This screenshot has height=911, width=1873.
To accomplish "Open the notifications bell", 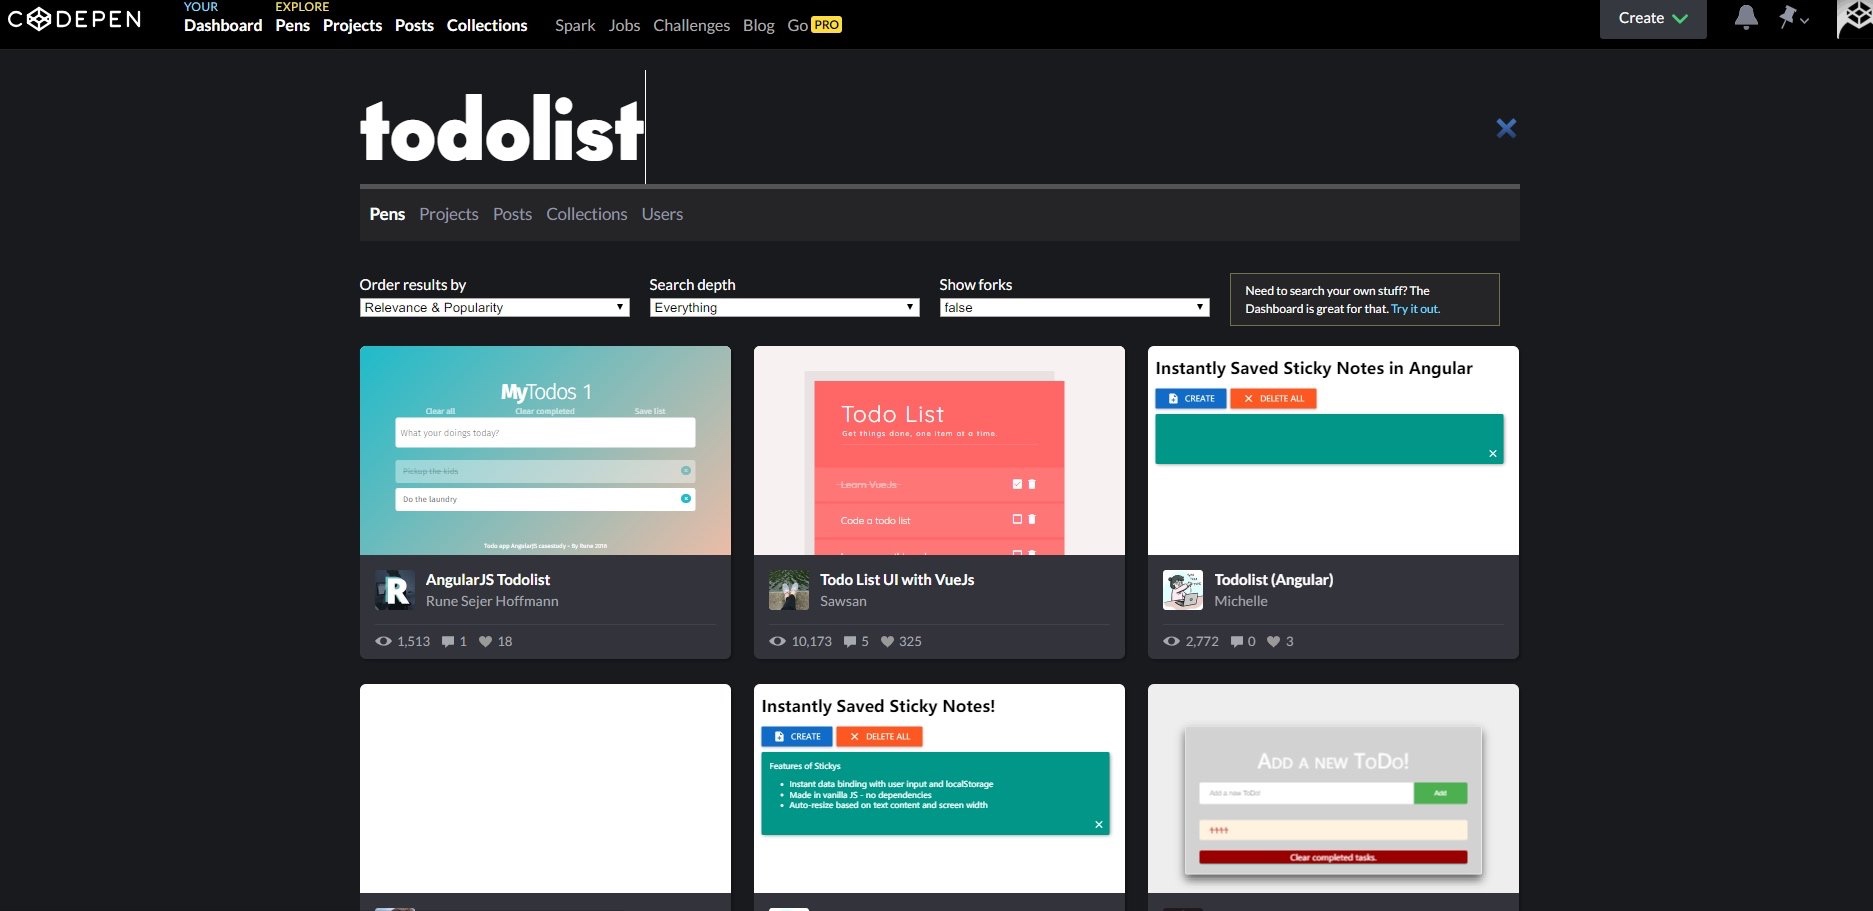I will coord(1746,18).
